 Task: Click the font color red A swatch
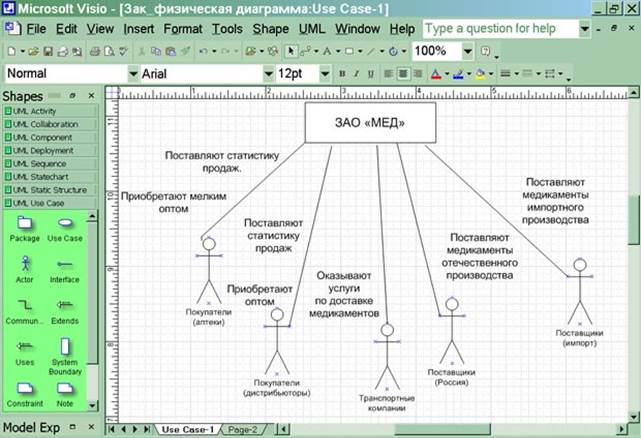click(x=436, y=74)
